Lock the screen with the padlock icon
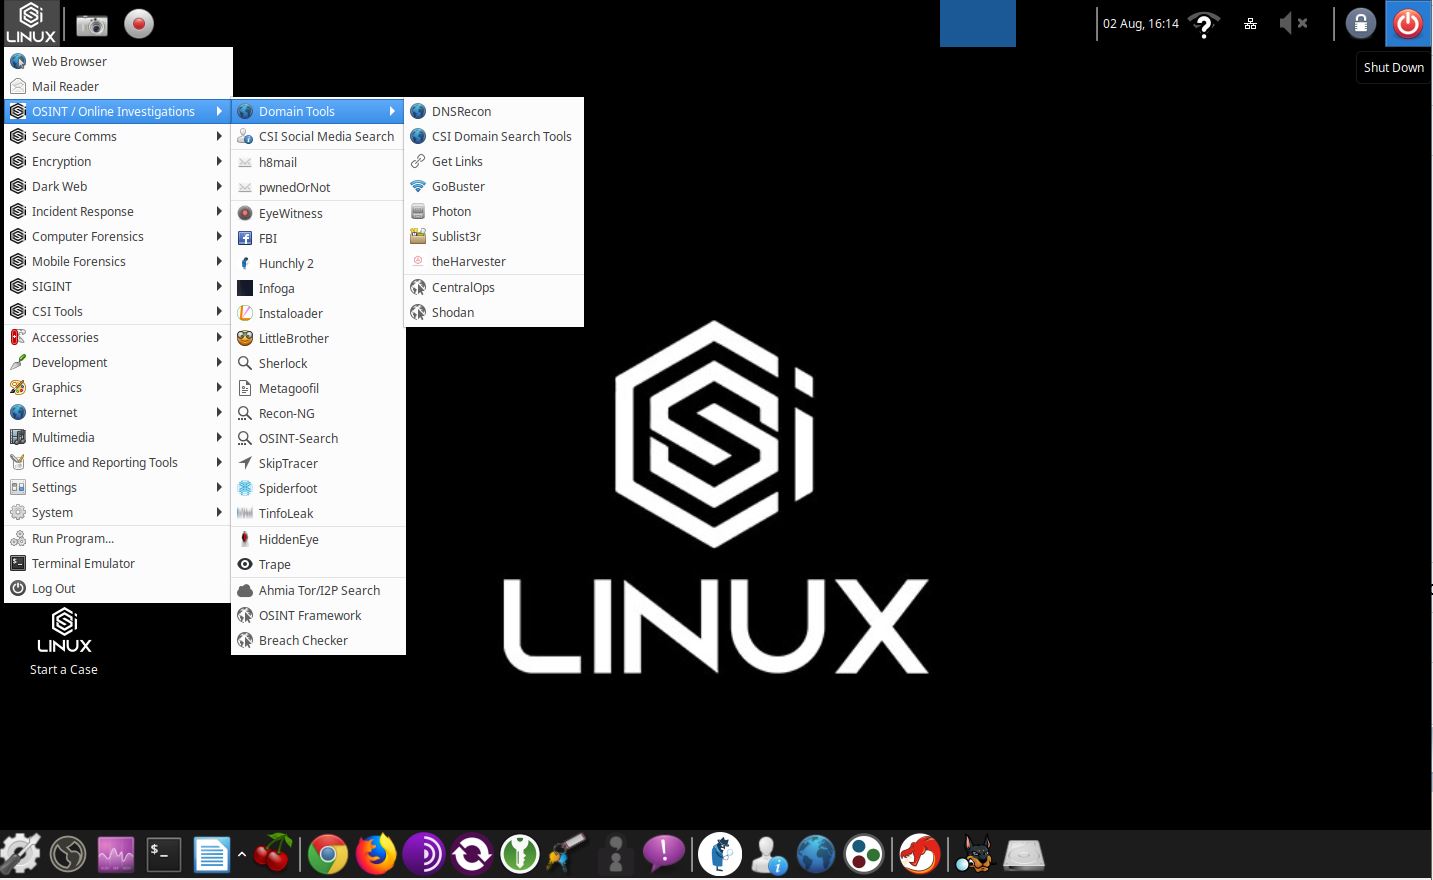Viewport: 1433px width, 880px height. 1360,23
